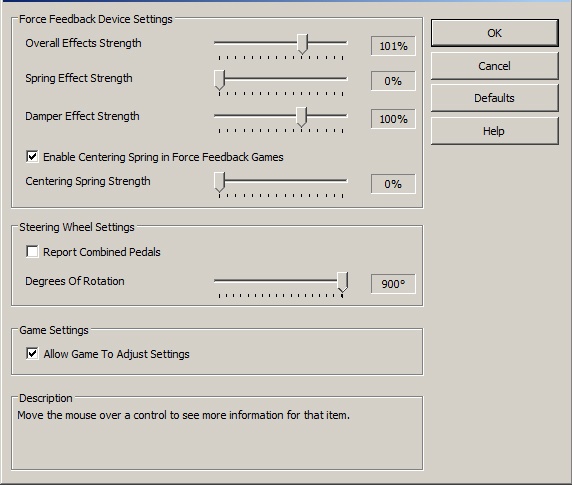Select the 900° rotation value field
The width and height of the screenshot is (572, 485).
[x=393, y=284]
